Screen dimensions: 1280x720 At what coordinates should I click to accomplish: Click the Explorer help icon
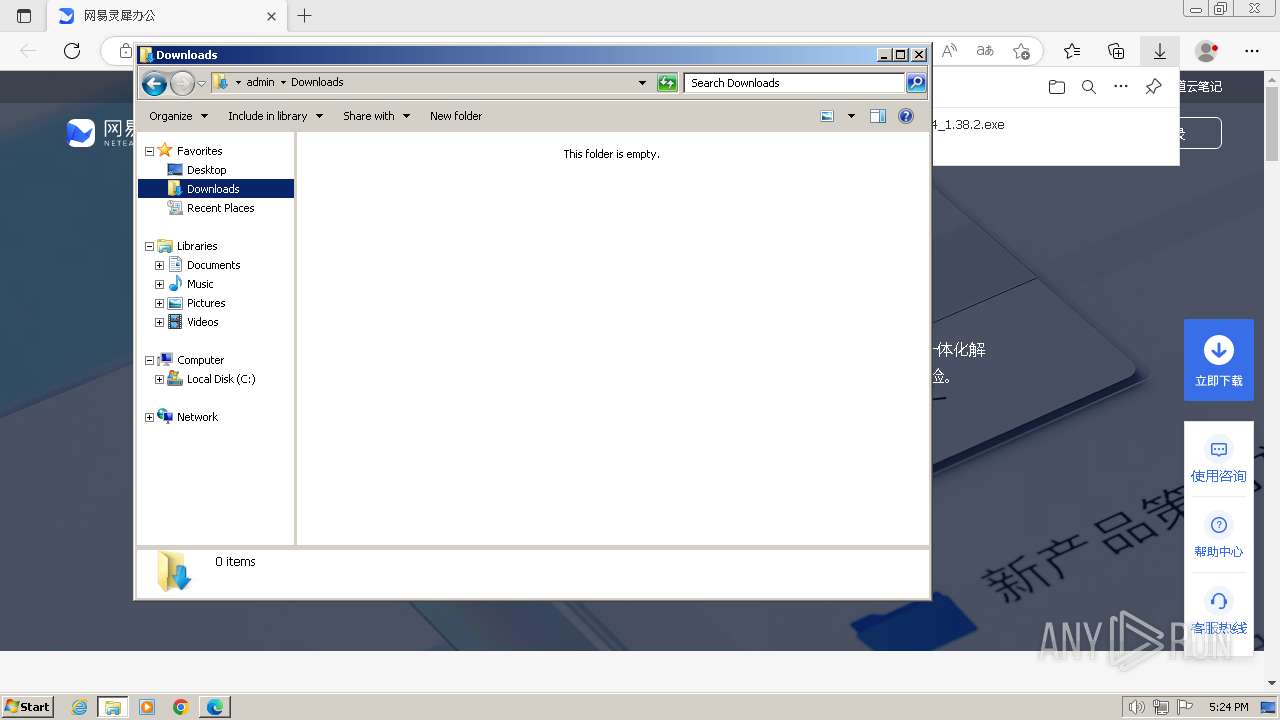pyautogui.click(x=906, y=116)
